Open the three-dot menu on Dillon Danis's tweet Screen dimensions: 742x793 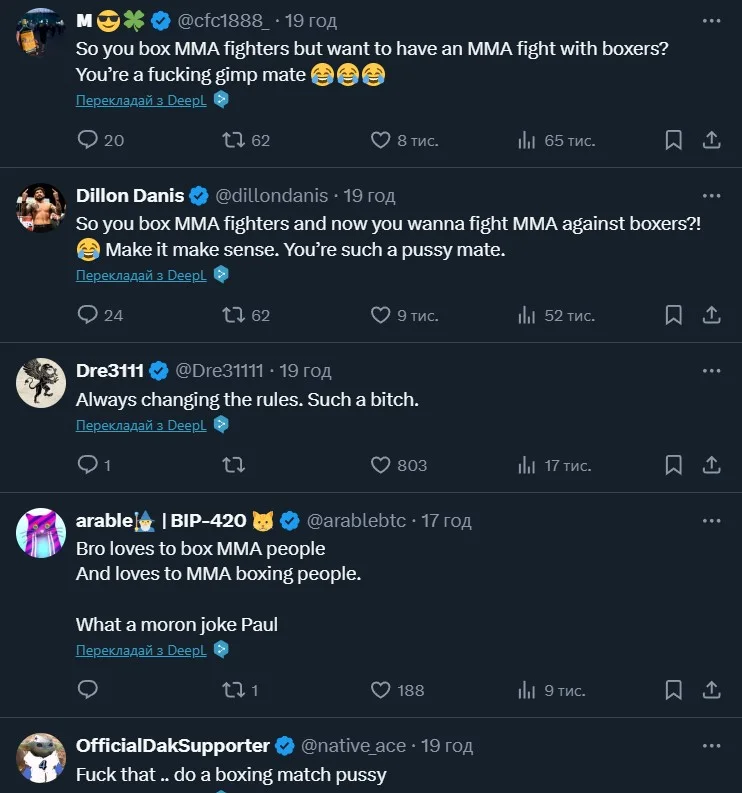[x=711, y=195]
